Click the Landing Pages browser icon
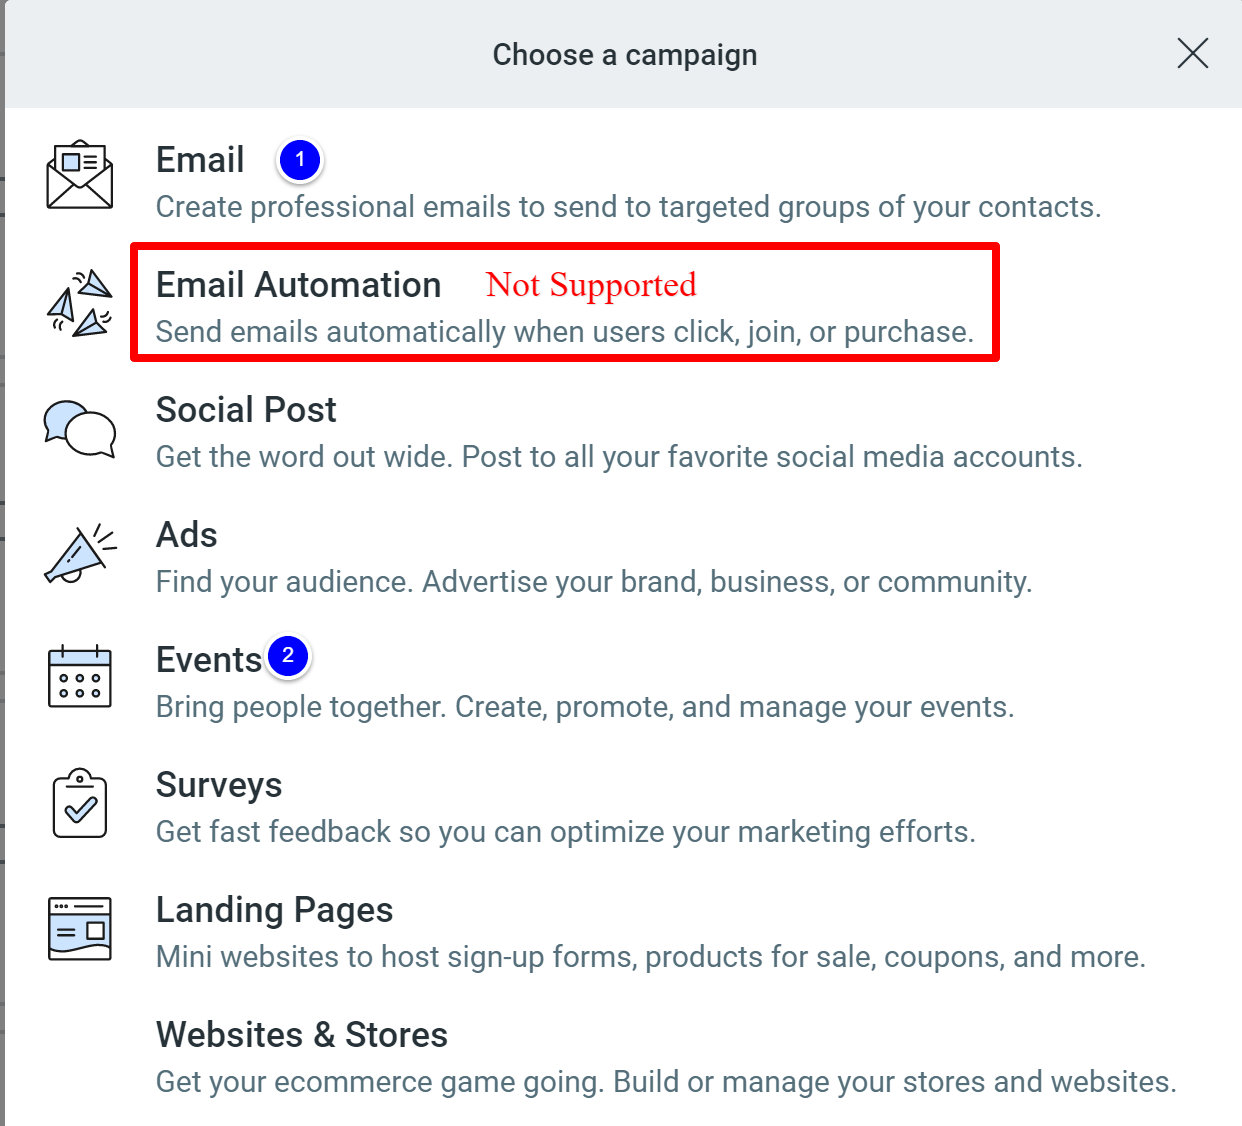The height and width of the screenshot is (1126, 1242). (x=80, y=928)
